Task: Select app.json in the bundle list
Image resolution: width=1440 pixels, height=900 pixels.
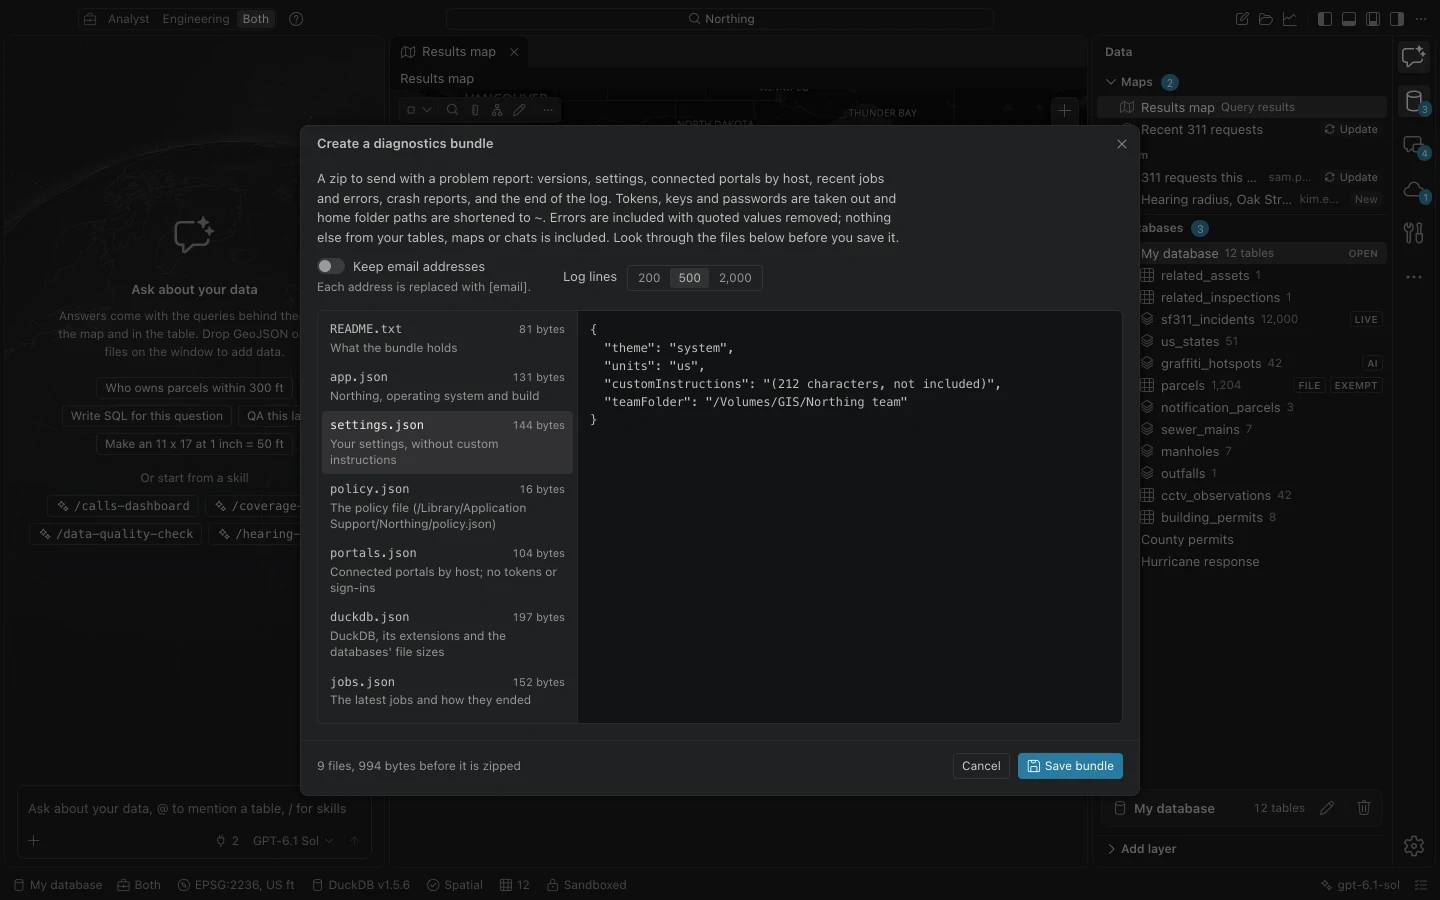Action: tap(447, 386)
